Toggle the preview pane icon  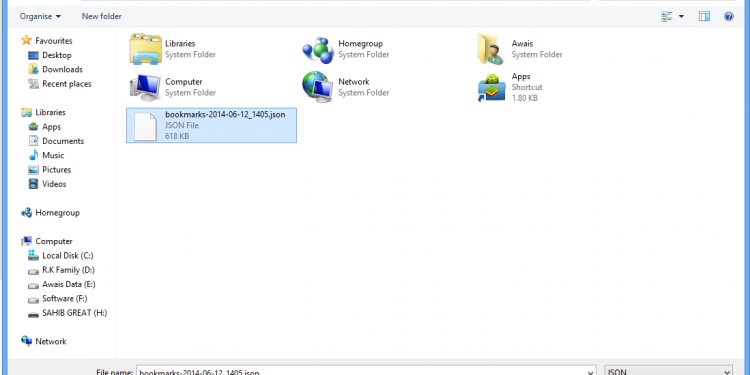point(704,16)
